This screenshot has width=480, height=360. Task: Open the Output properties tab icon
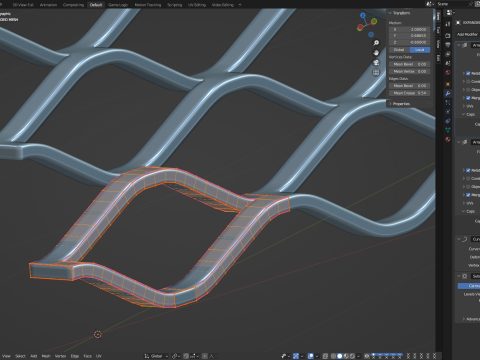click(448, 45)
